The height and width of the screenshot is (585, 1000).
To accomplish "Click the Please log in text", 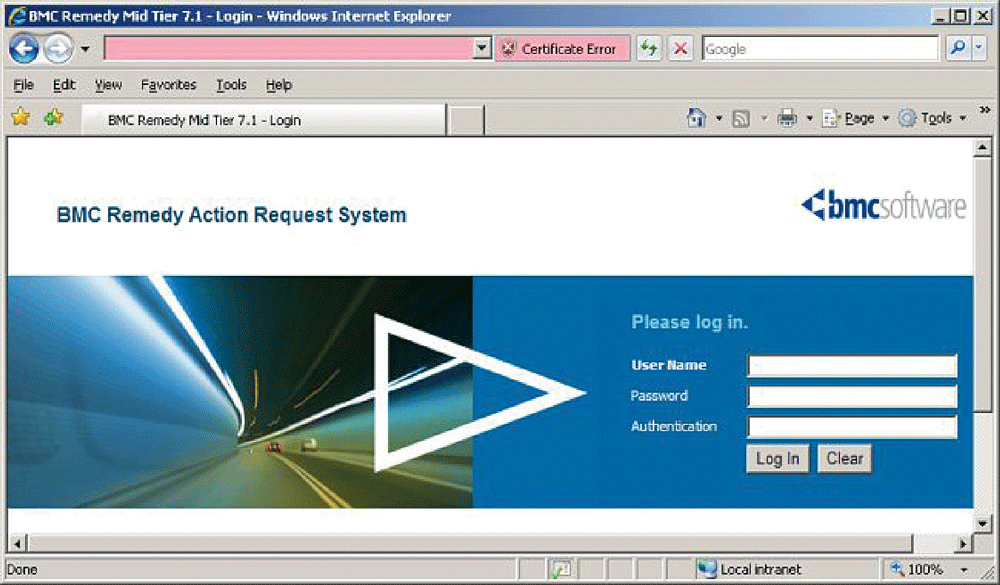I will tap(689, 322).
